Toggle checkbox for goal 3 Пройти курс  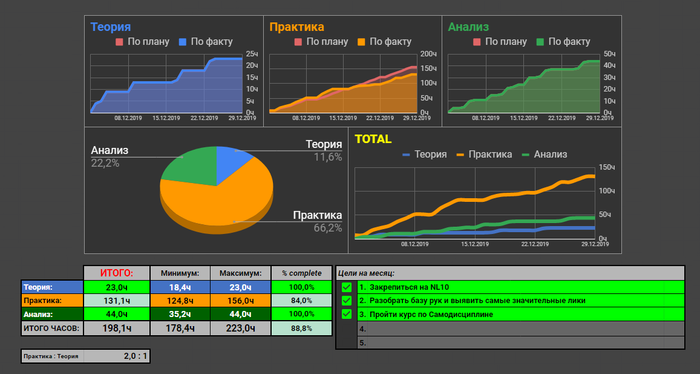(x=346, y=314)
